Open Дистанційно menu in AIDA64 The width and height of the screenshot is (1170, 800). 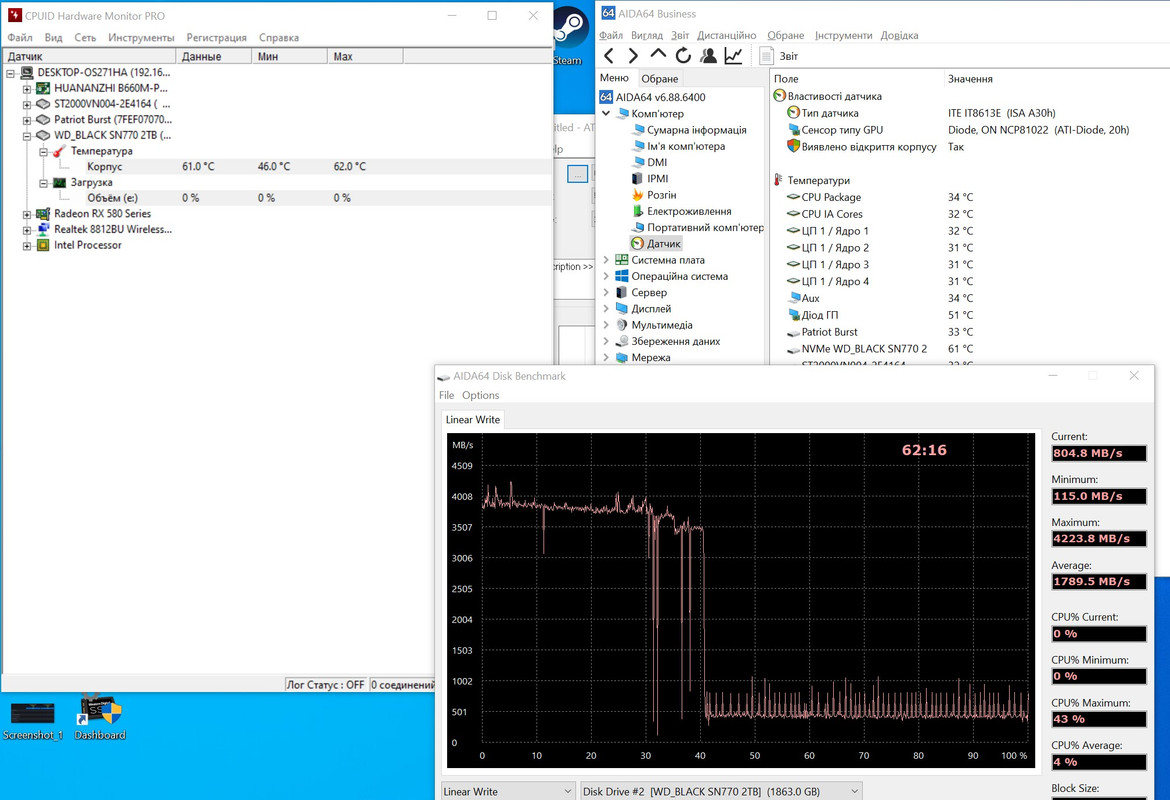coord(727,35)
